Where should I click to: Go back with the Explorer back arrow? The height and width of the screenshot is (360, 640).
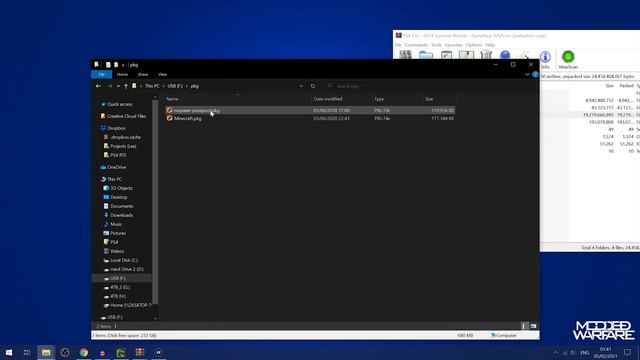point(98,86)
